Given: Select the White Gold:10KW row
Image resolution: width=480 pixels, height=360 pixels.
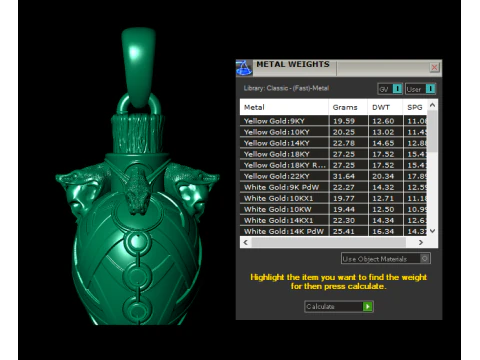Looking at the screenshot, I should pyautogui.click(x=333, y=209).
